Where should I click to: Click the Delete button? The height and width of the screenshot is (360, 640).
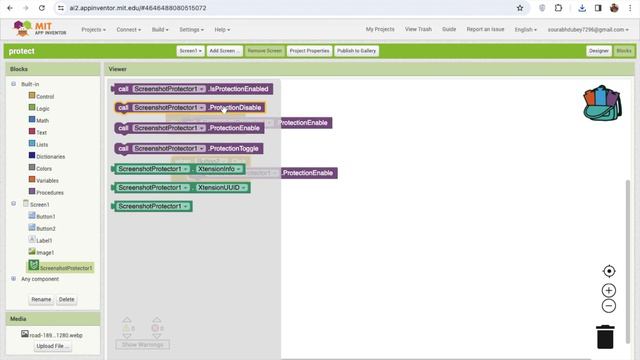pyautogui.click(x=67, y=299)
